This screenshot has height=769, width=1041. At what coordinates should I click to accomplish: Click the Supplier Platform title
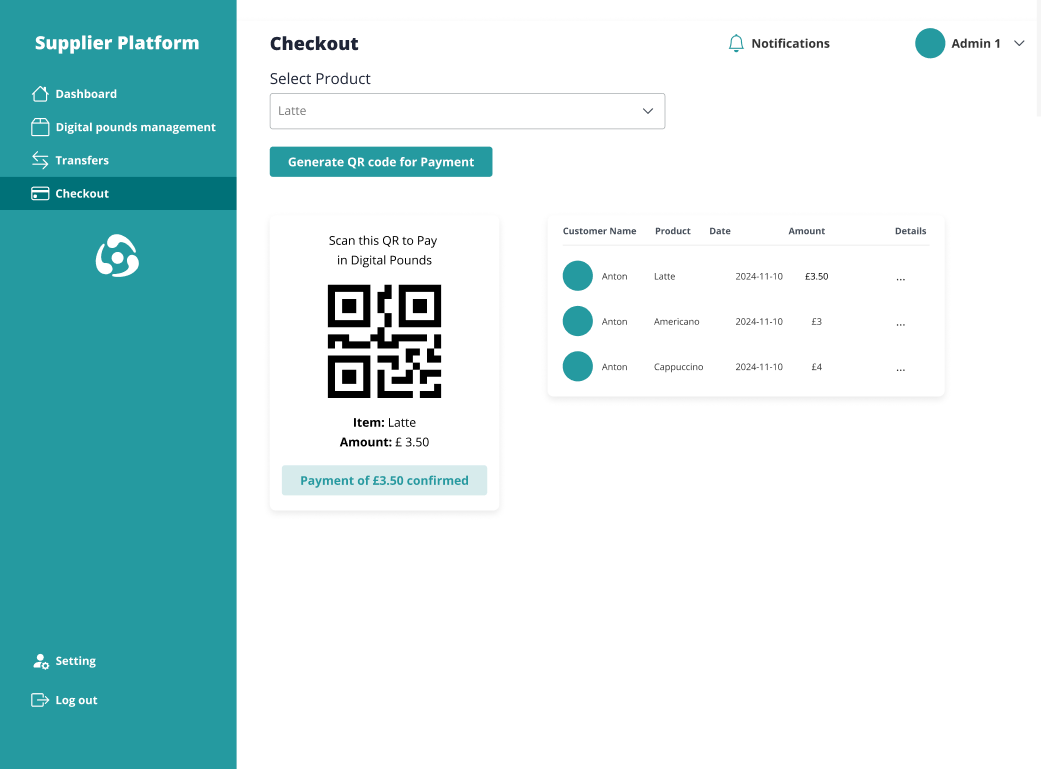[117, 43]
